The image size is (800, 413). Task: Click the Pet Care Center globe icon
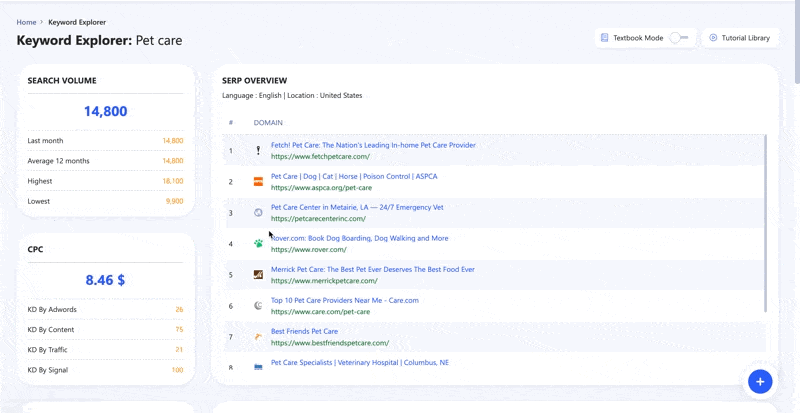[259, 213]
